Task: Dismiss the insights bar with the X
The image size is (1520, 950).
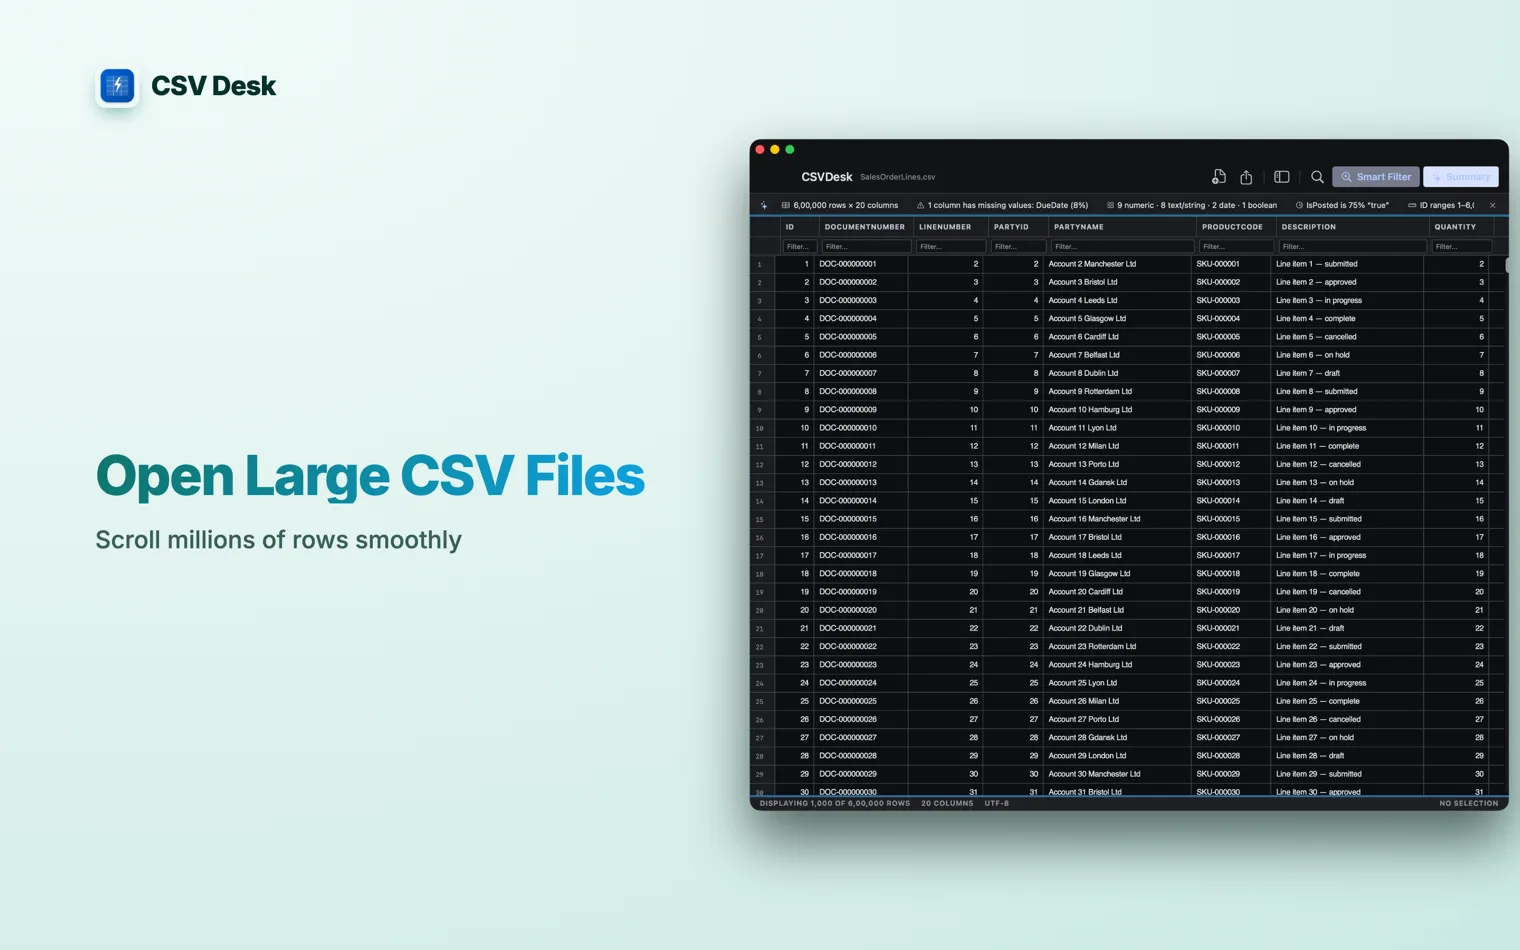Action: tap(1492, 205)
